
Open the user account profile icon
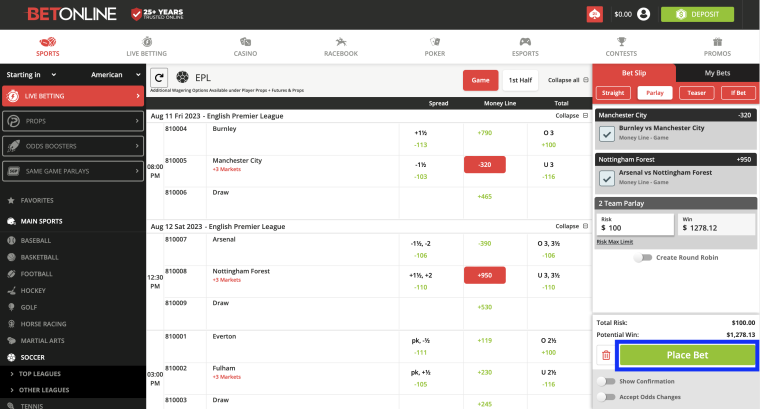tap(643, 14)
